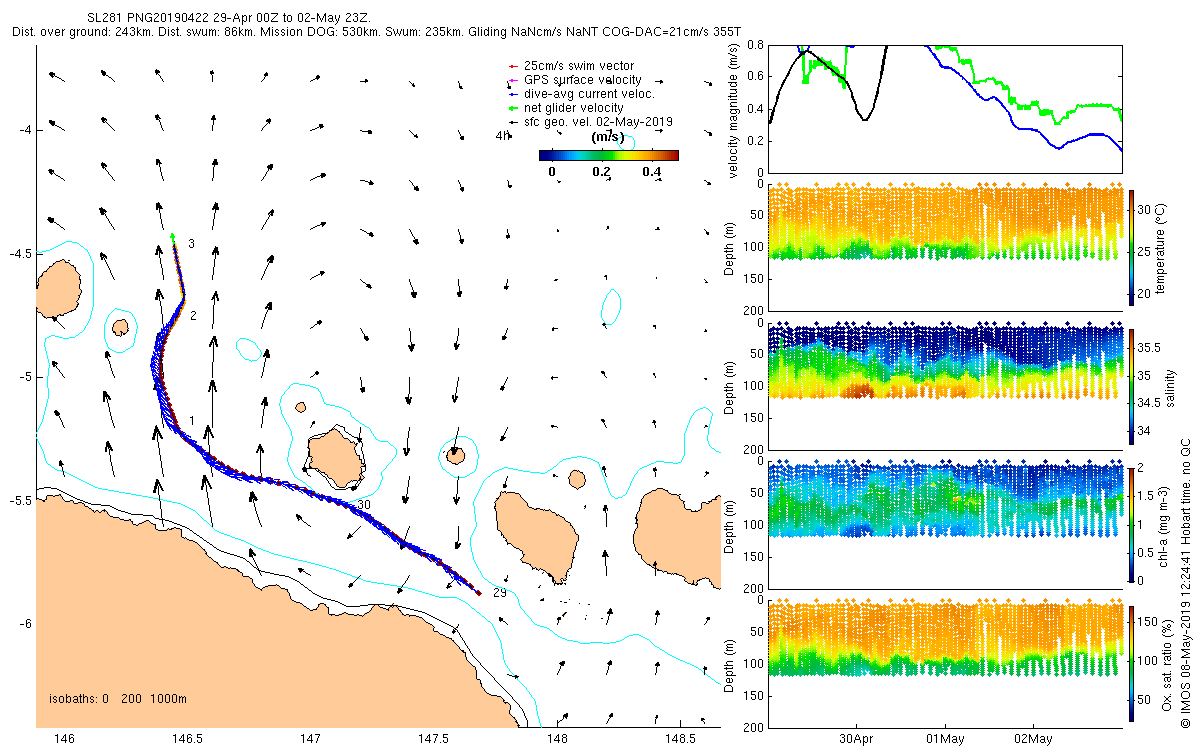Click the chl-a (mg m-3) colorbar
The image size is (1200, 750).
1131,523
